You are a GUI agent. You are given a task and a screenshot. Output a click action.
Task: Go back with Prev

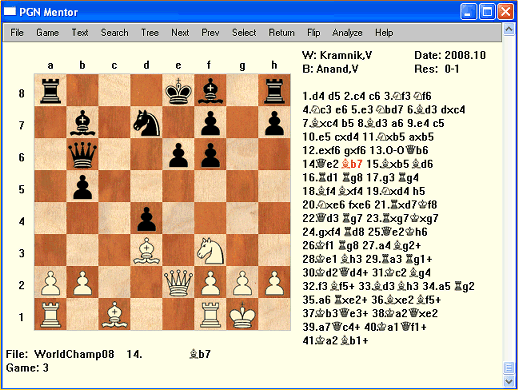[210, 33]
